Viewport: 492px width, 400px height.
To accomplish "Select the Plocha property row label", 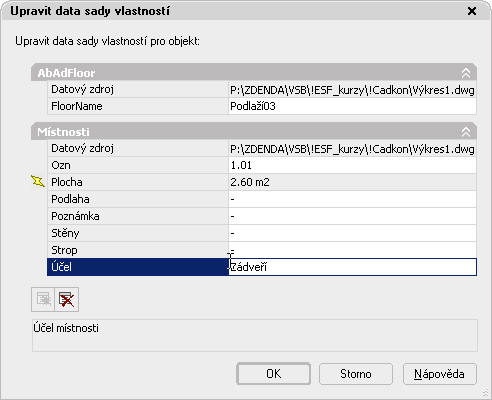I will [x=138, y=182].
